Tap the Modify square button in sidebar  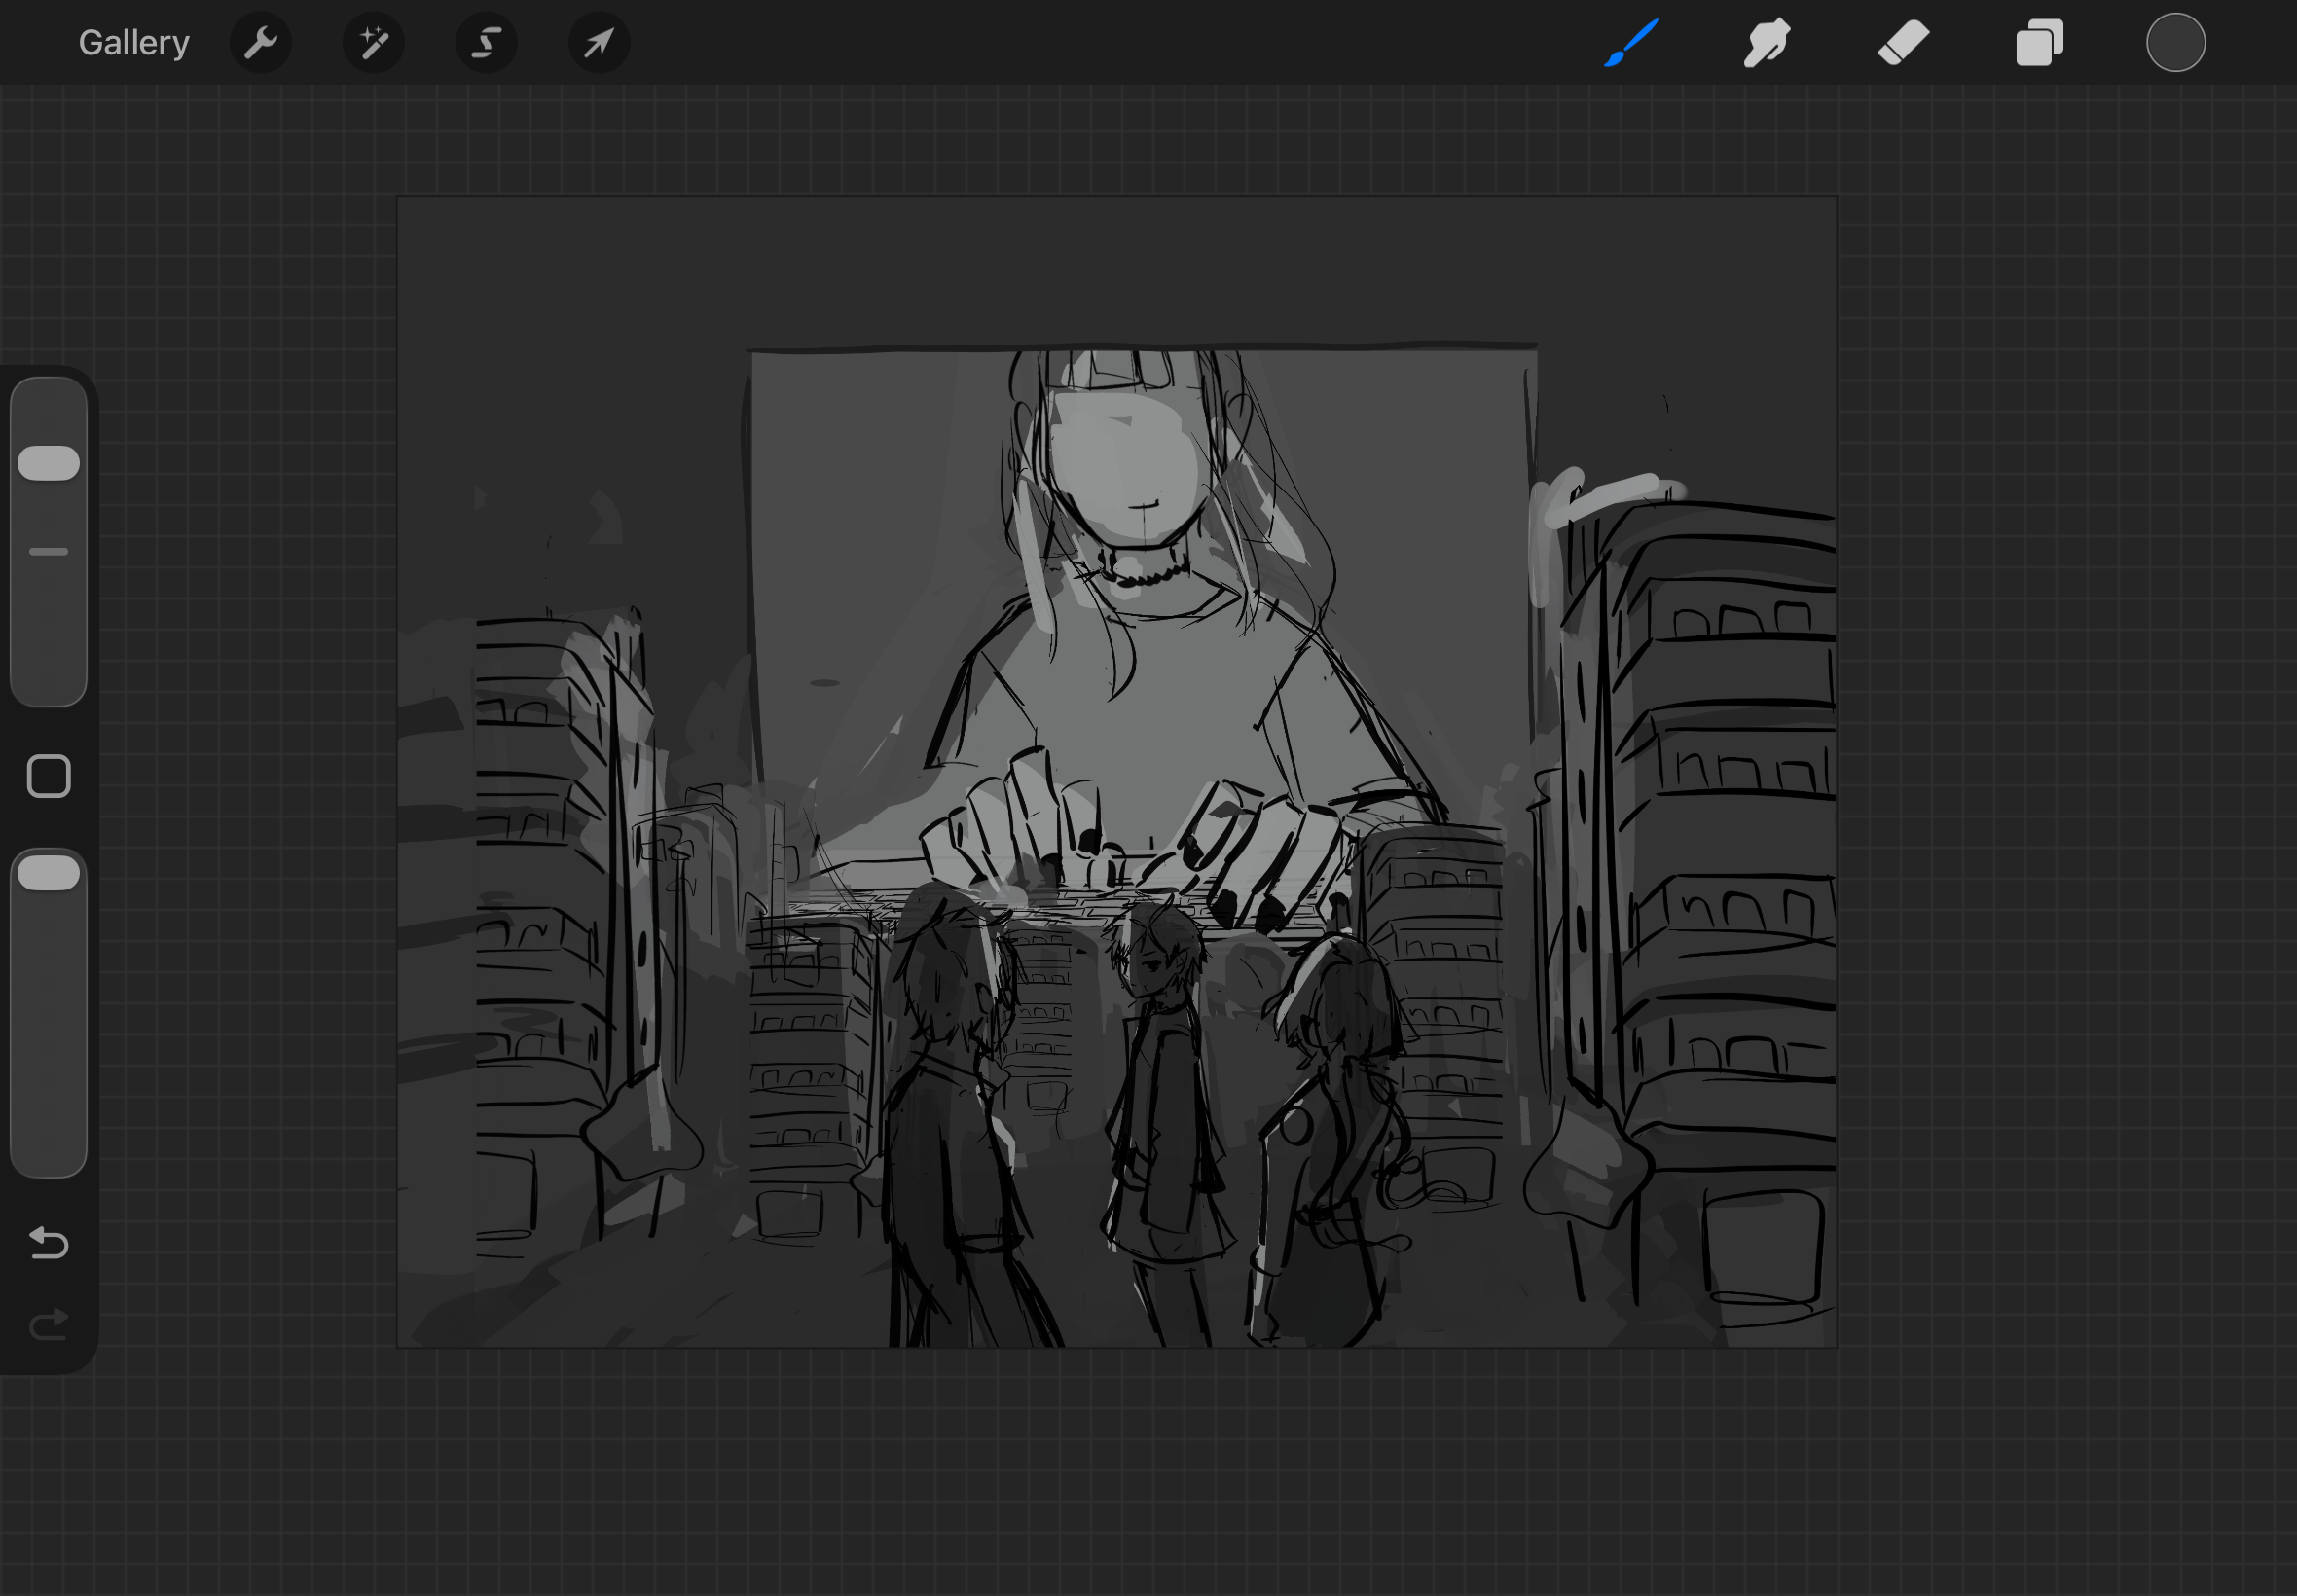(x=49, y=776)
